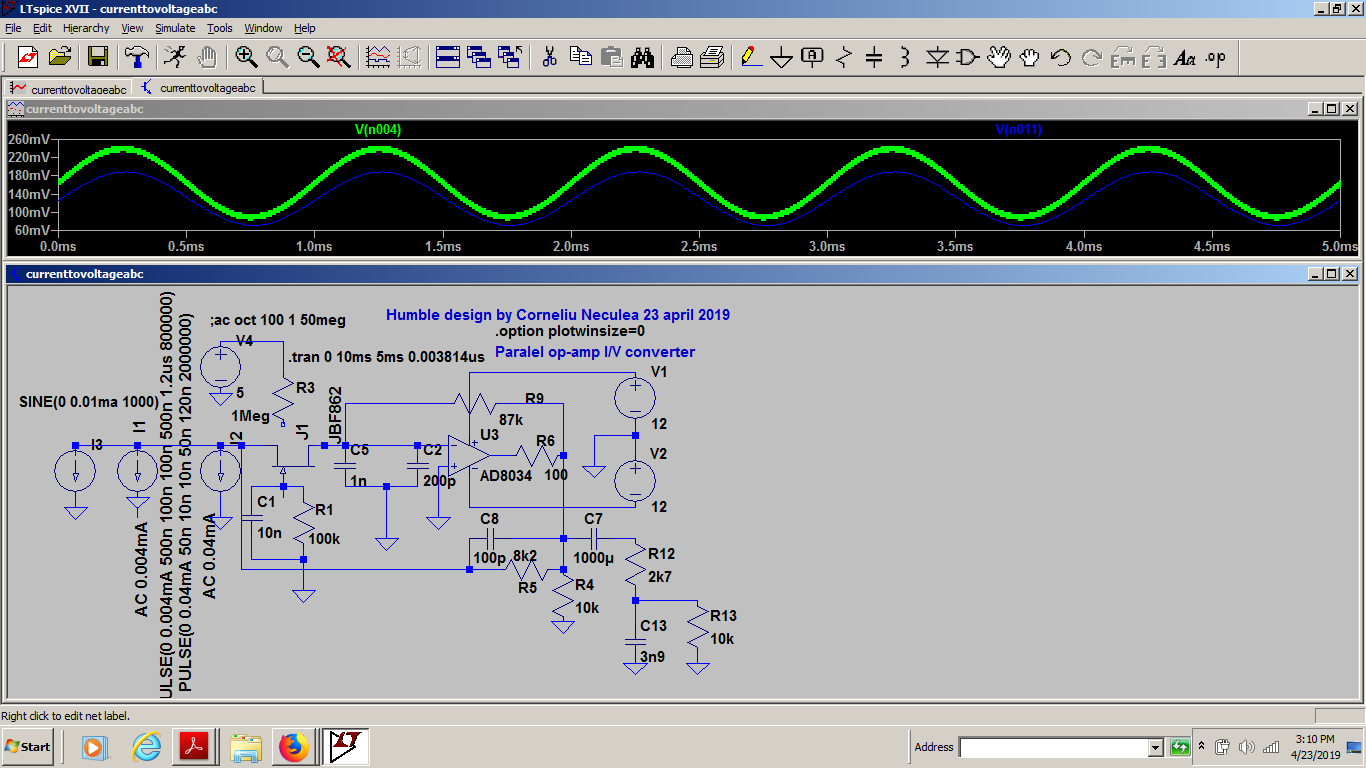Open Adobe Reader from the taskbar
Screen dimensions: 1366x768
192,747
